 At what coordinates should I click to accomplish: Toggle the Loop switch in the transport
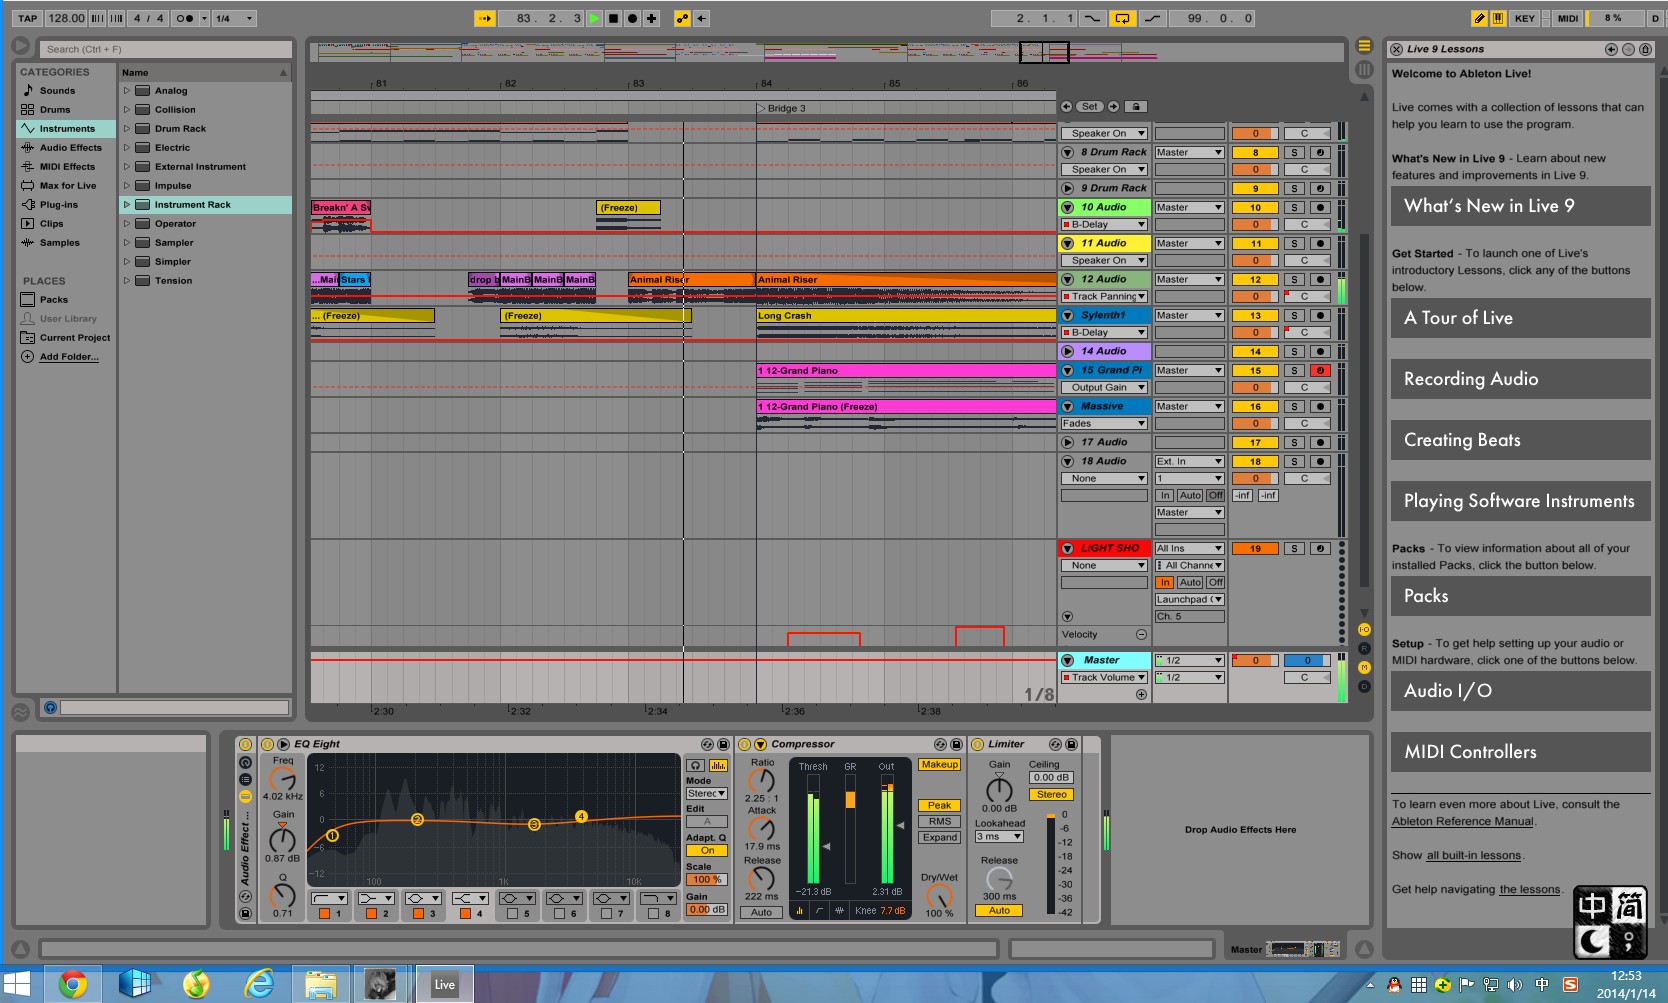click(1122, 18)
